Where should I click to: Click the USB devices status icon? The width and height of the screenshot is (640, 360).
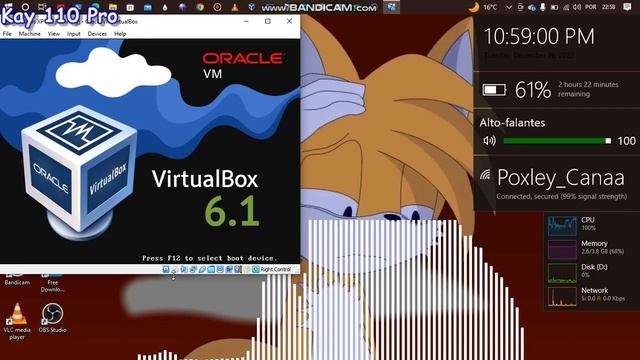[202, 269]
